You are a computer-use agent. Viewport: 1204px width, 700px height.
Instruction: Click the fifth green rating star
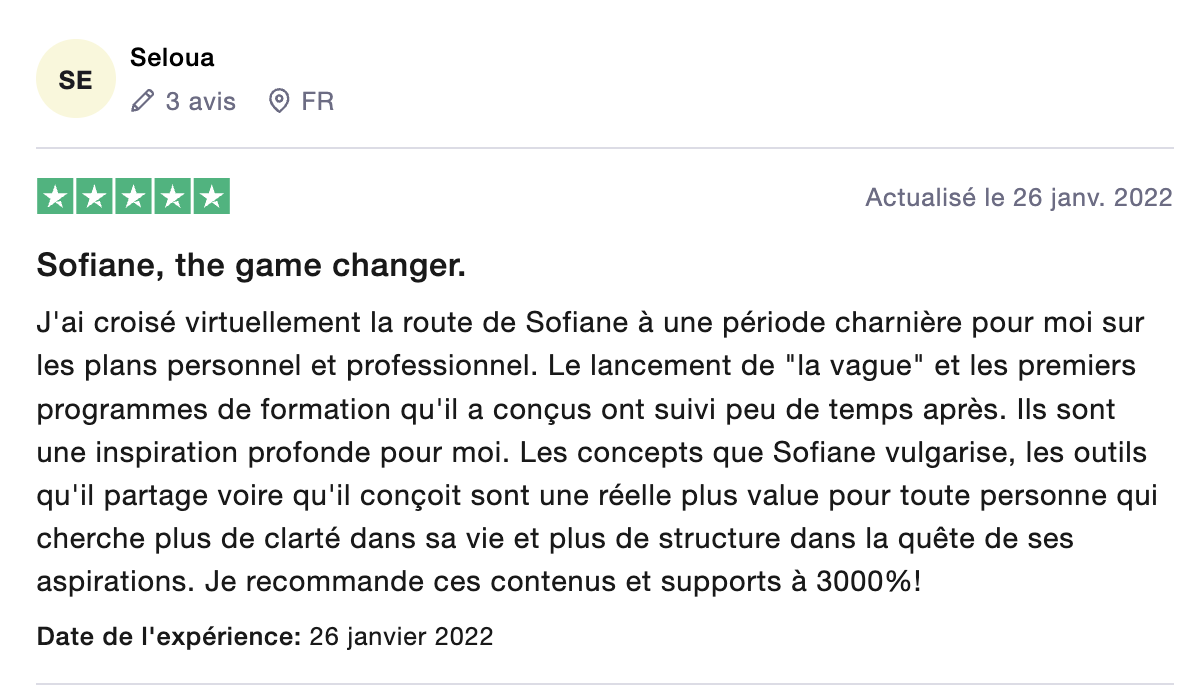(x=211, y=197)
